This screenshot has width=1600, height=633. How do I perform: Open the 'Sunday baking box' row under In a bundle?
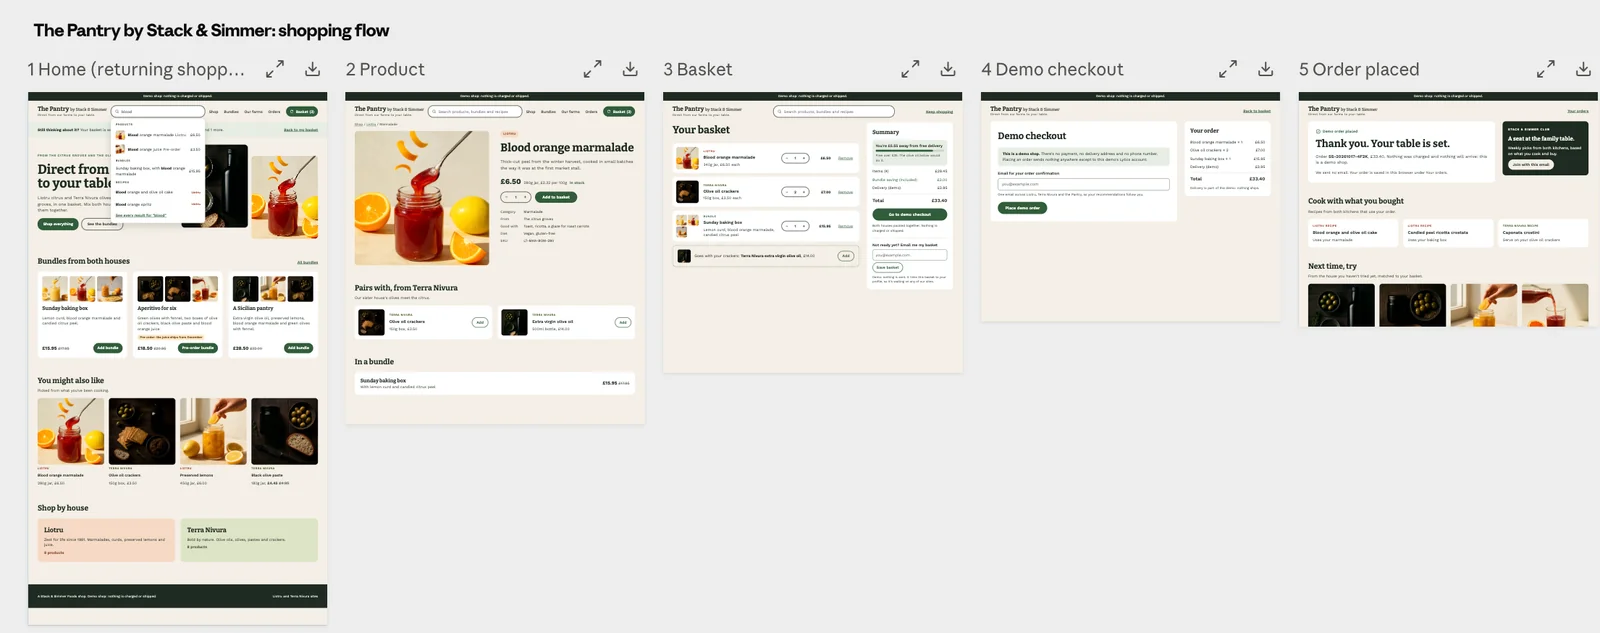coord(495,383)
